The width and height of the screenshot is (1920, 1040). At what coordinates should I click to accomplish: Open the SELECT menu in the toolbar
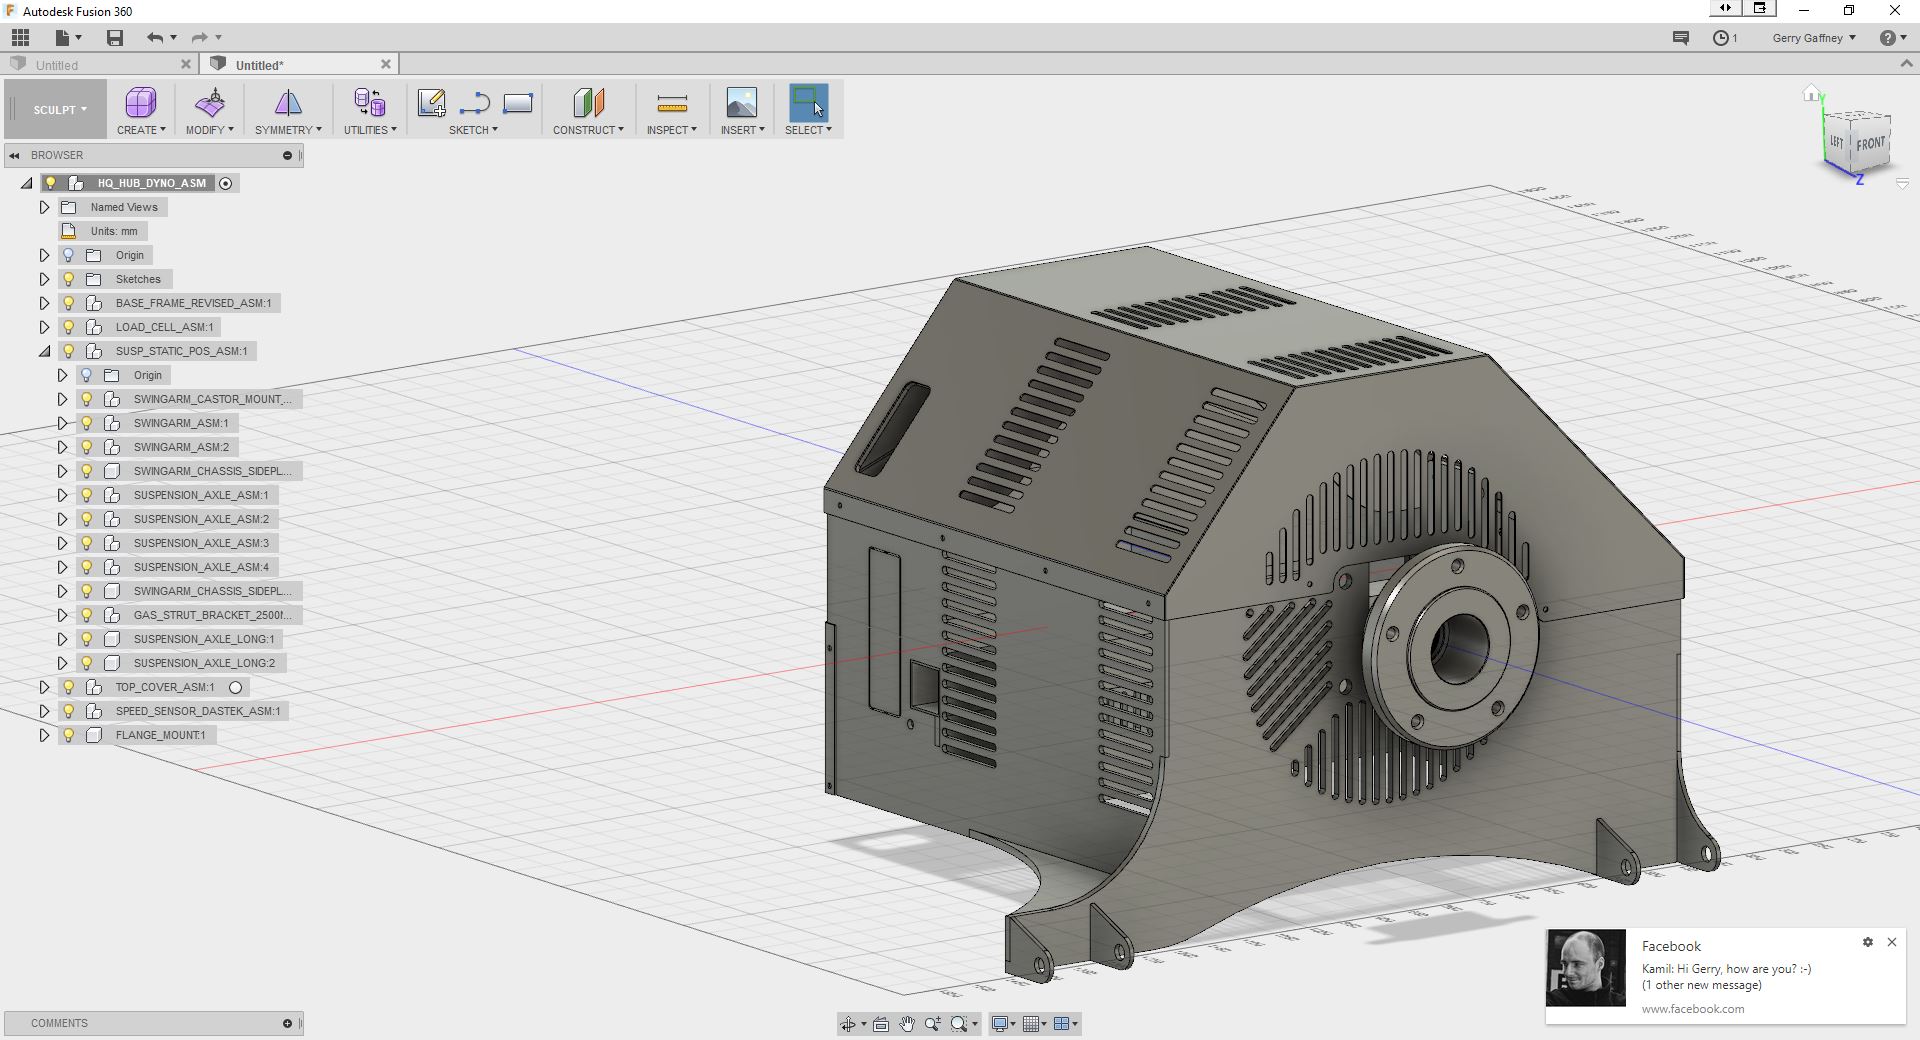808,130
